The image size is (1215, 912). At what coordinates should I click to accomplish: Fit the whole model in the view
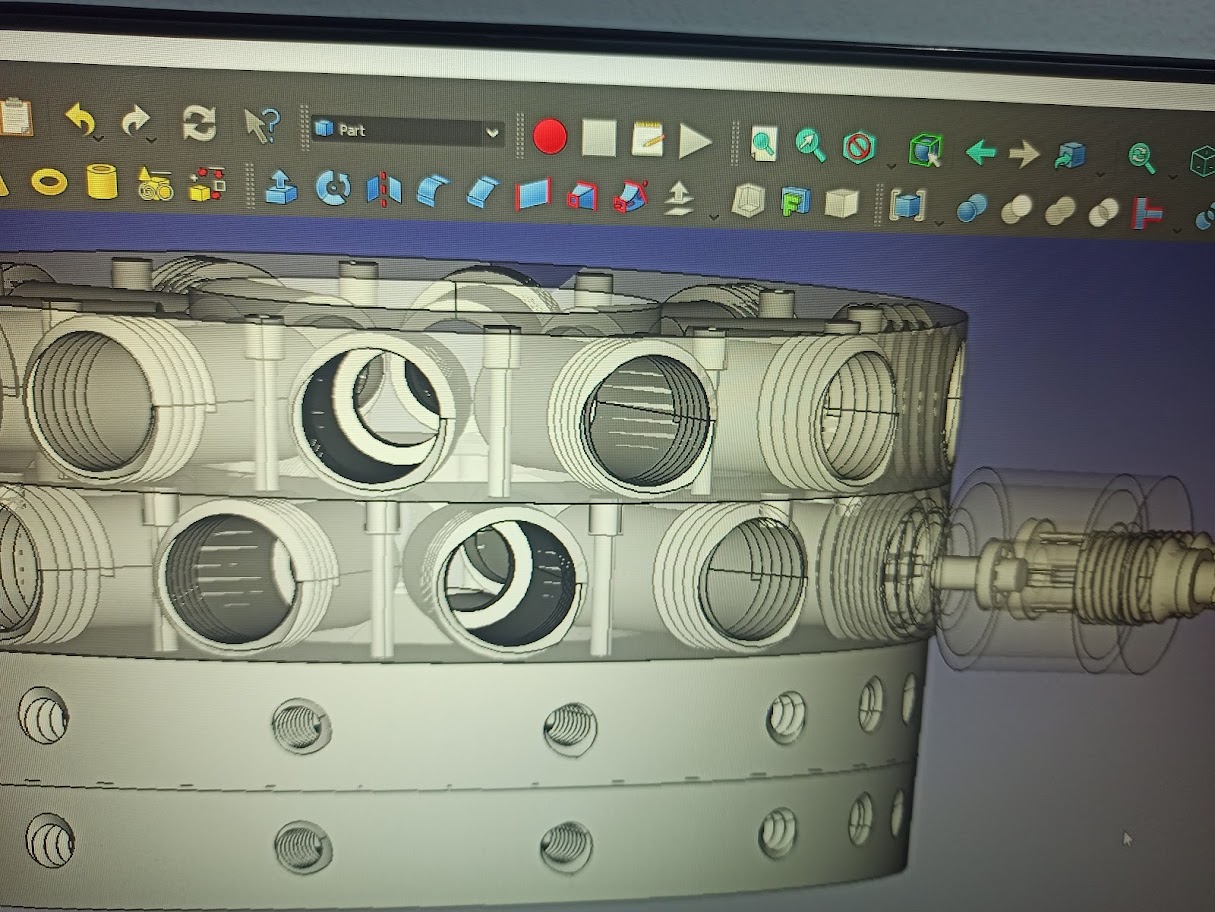pos(765,142)
